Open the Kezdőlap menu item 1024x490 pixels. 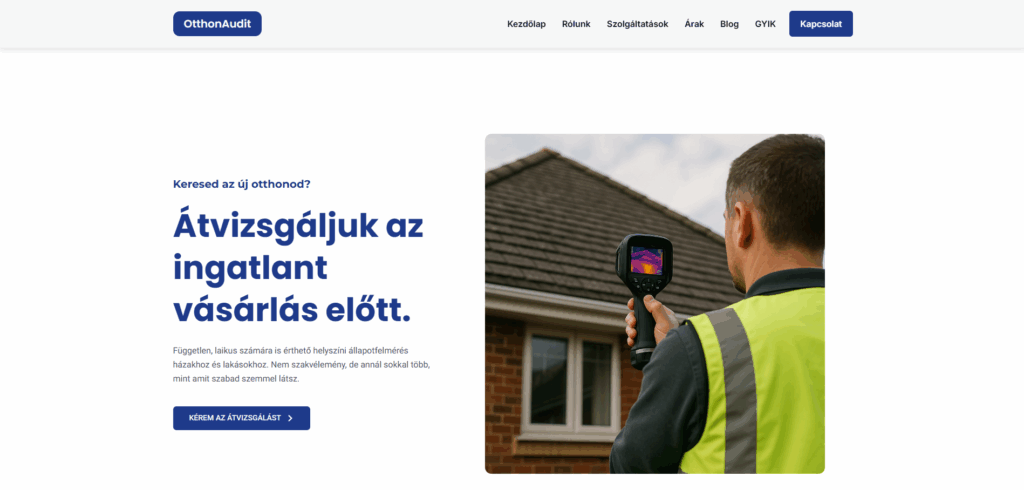point(526,24)
